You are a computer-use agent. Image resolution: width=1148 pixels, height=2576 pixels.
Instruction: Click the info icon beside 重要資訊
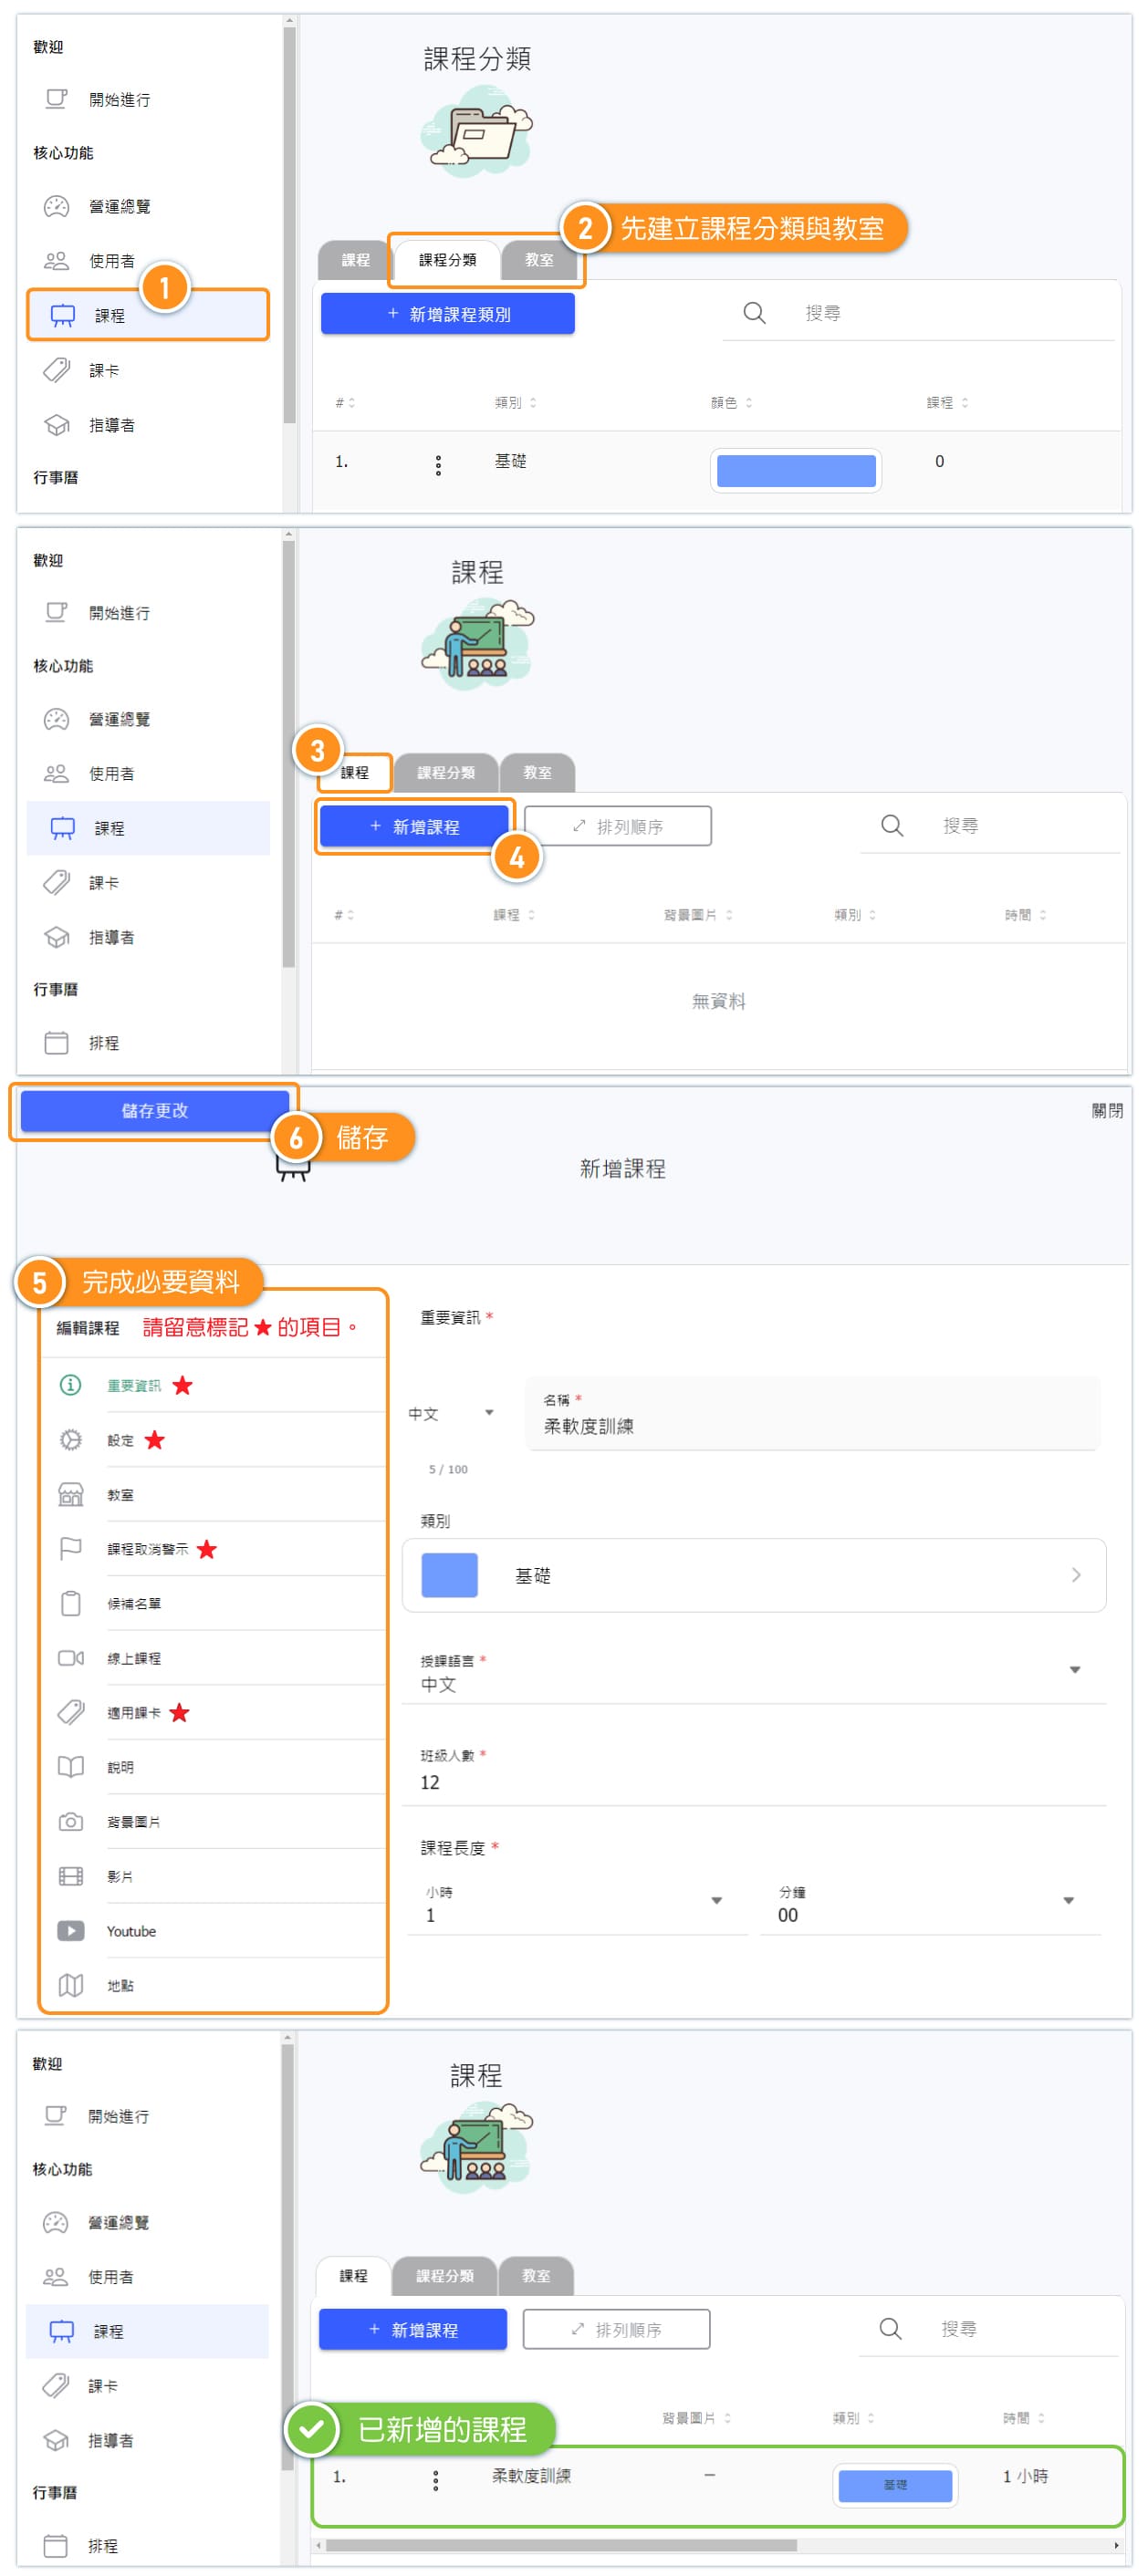coord(70,1385)
